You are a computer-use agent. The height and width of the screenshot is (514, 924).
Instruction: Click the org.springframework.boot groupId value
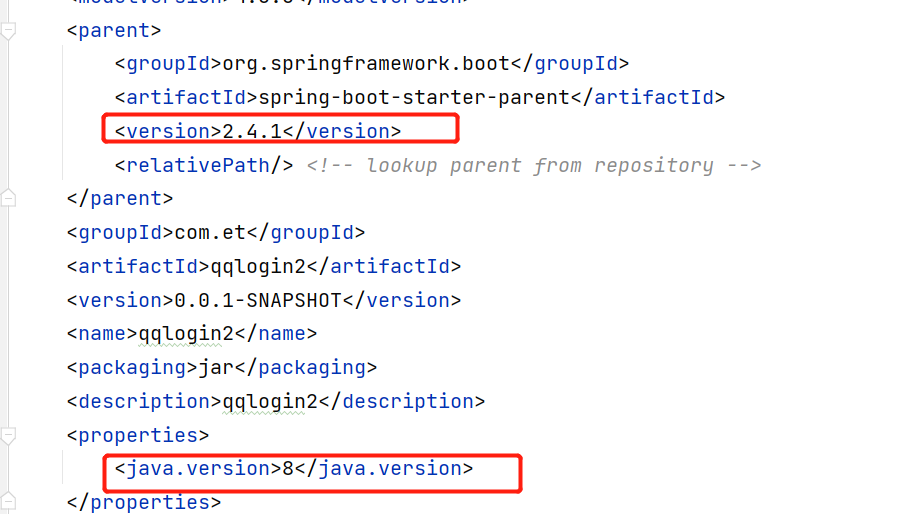366,64
